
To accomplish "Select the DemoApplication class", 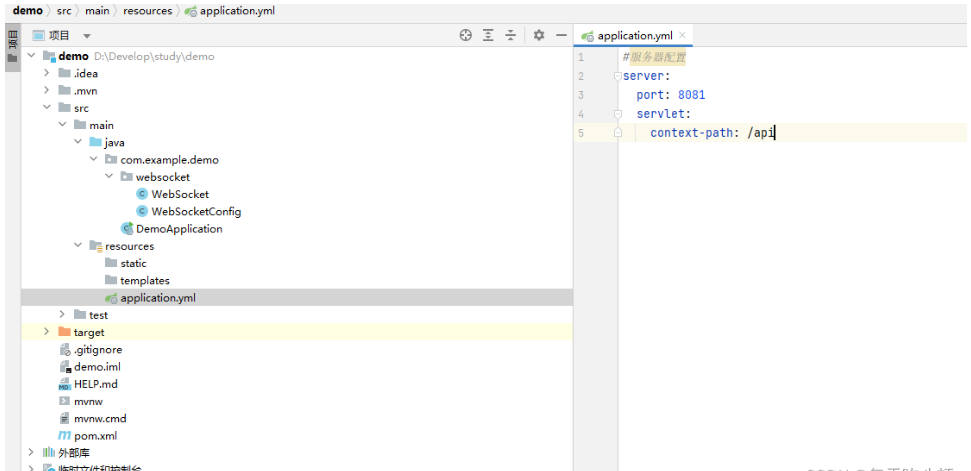I will 179,229.
